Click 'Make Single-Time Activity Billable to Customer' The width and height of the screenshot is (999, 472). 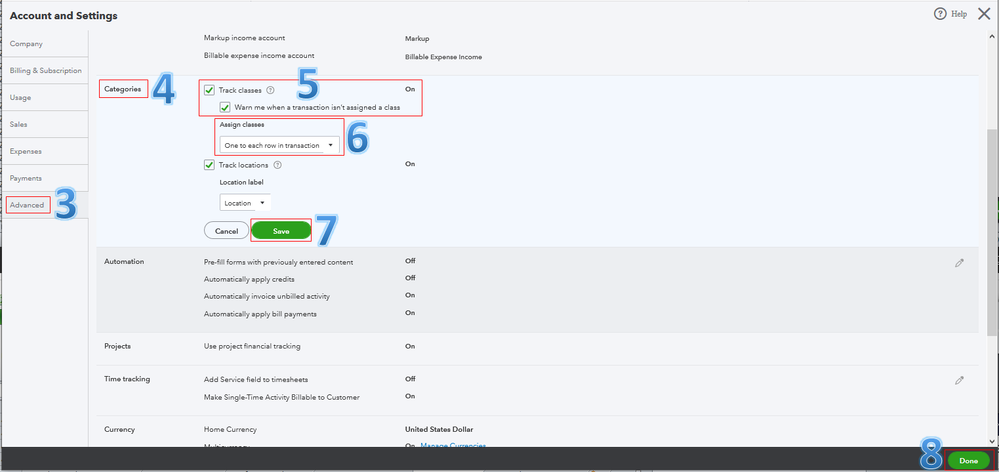click(282, 397)
